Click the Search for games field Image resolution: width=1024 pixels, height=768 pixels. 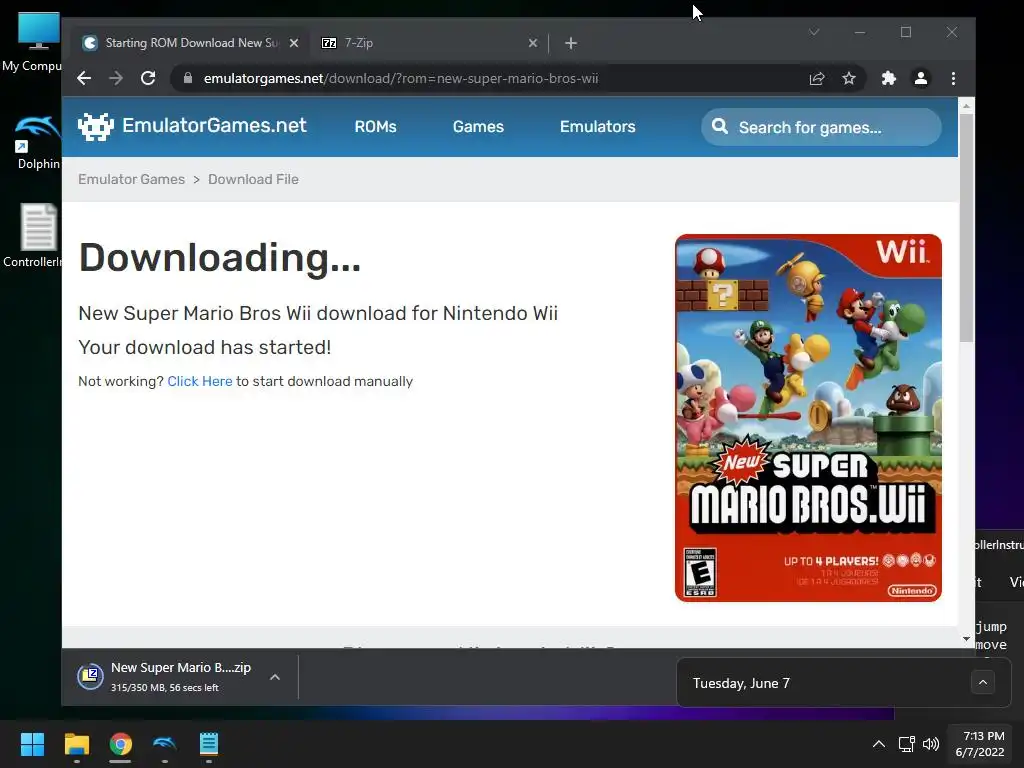coord(822,127)
